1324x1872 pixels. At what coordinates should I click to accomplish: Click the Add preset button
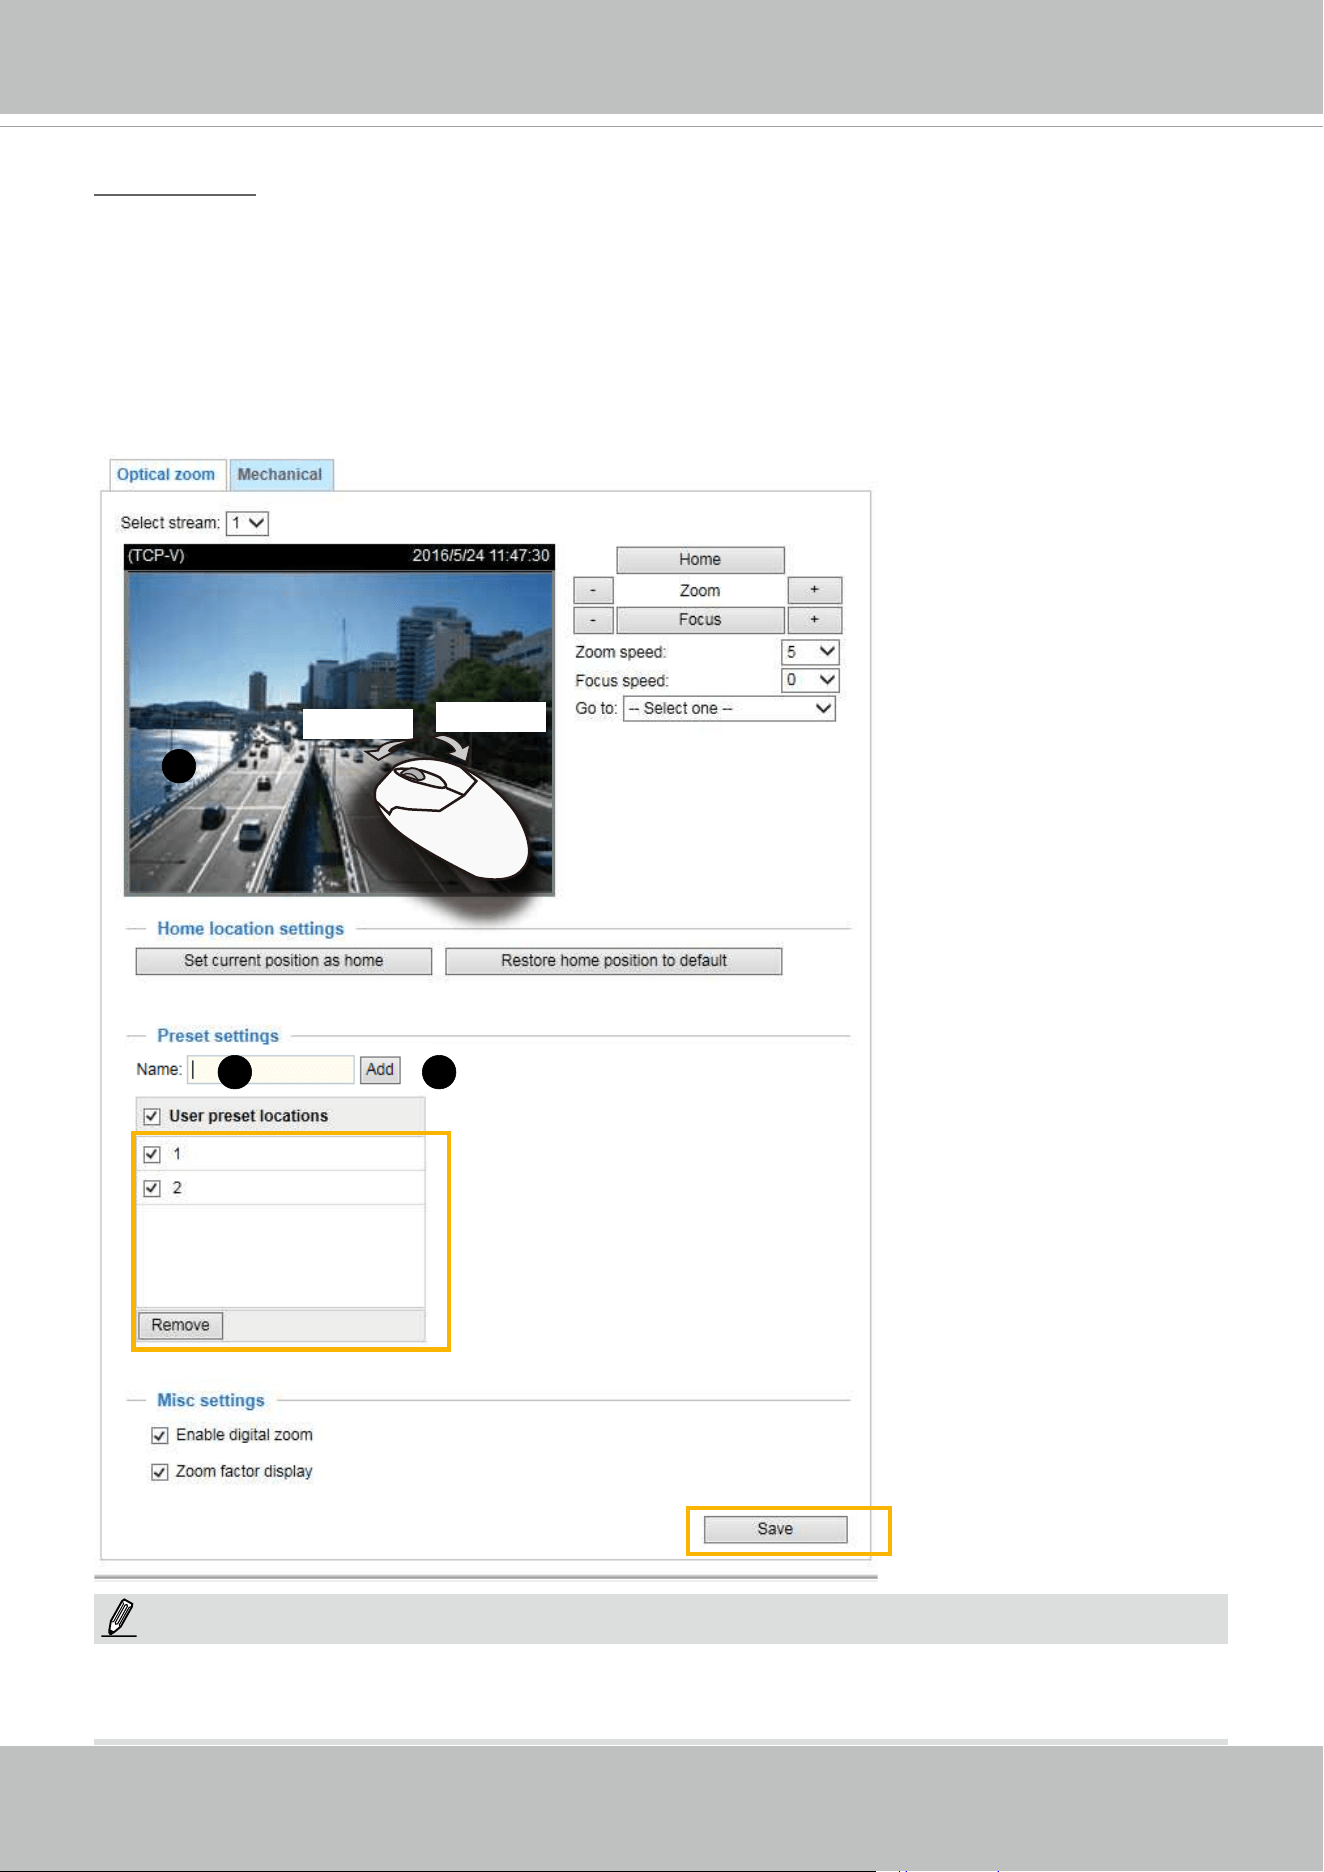coord(380,1070)
